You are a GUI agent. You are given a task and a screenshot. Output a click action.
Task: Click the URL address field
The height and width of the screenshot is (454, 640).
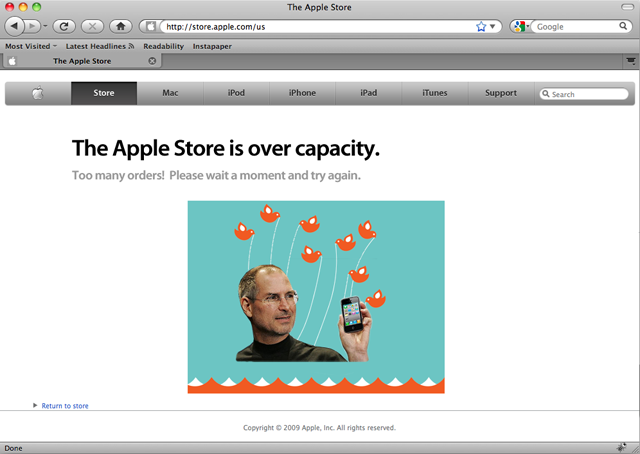pyautogui.click(x=318, y=27)
